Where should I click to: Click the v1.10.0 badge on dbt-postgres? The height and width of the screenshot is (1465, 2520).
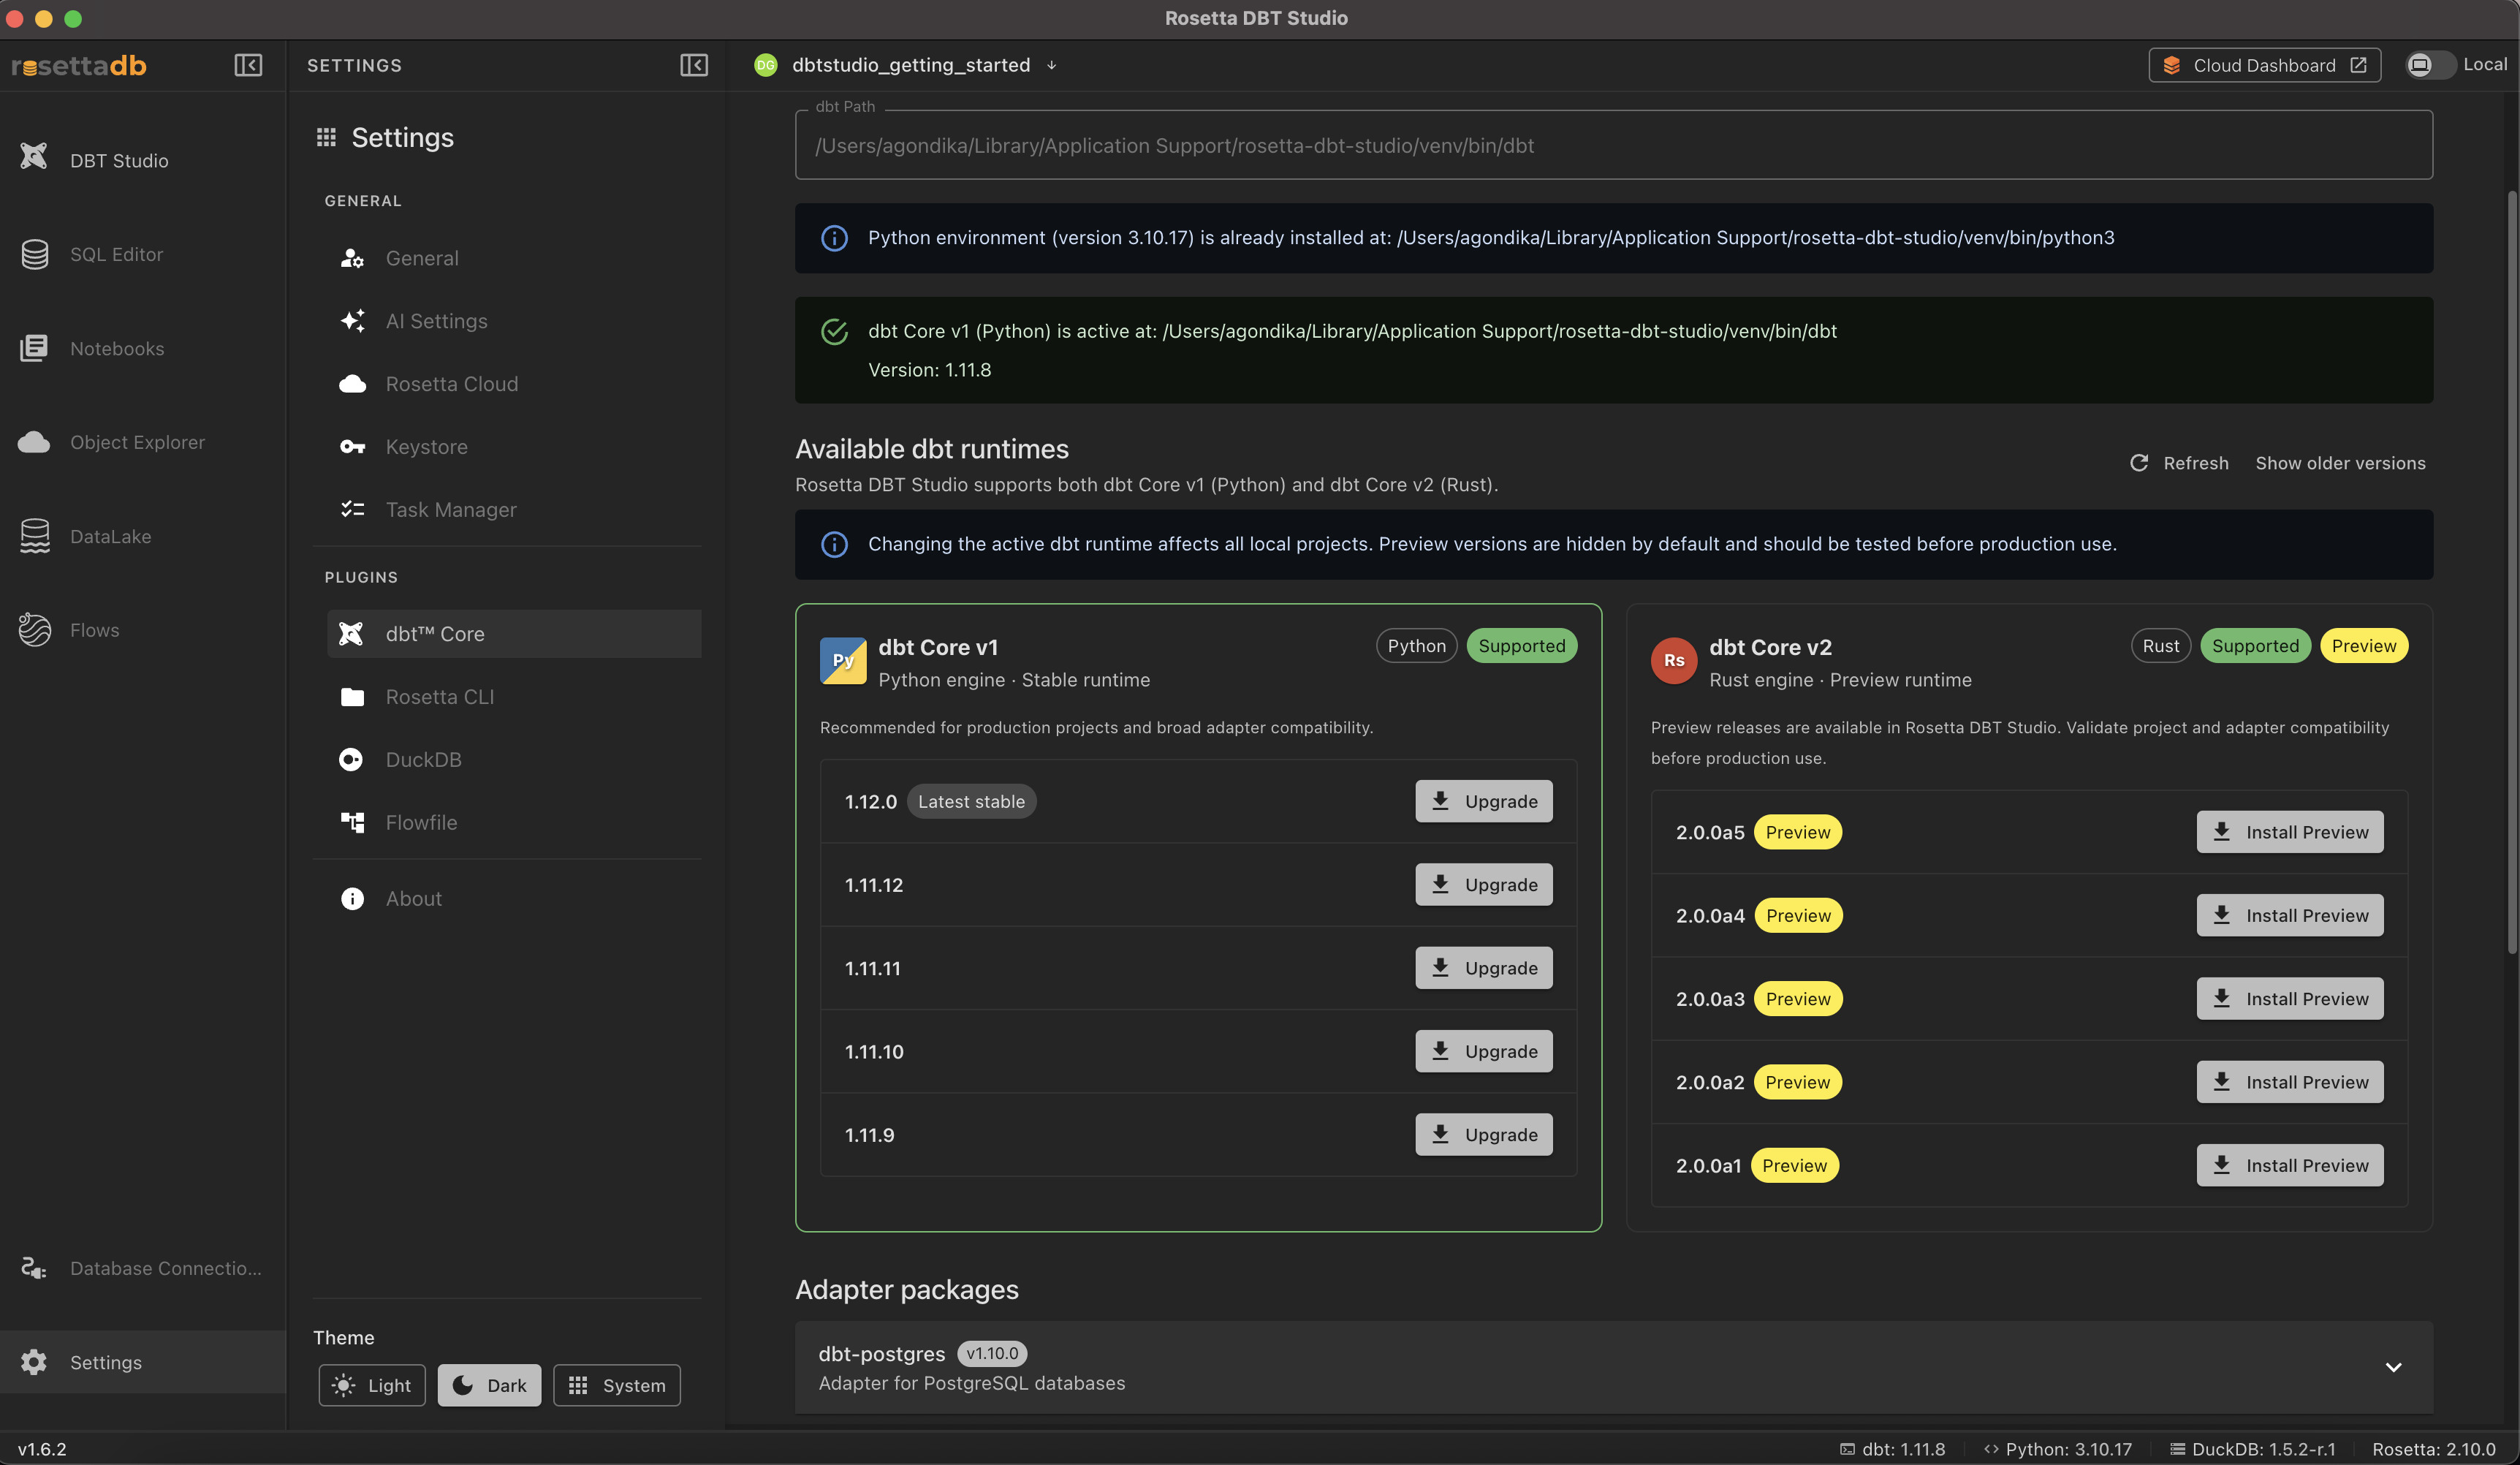click(x=992, y=1353)
